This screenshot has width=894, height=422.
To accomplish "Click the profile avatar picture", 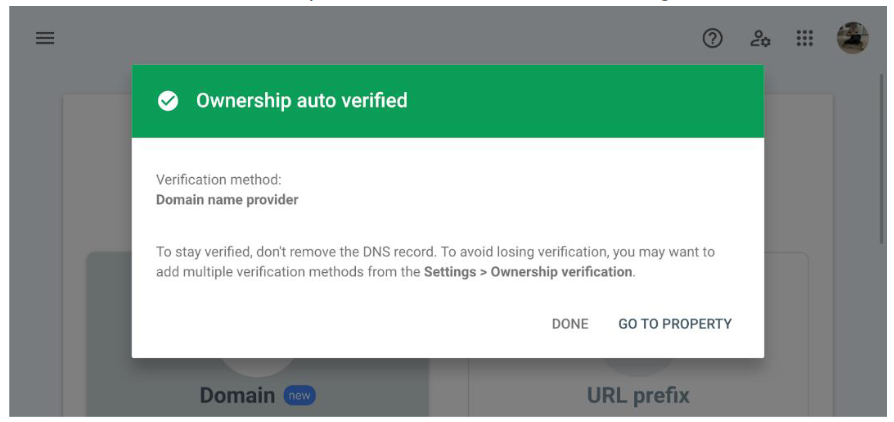I will click(x=852, y=38).
